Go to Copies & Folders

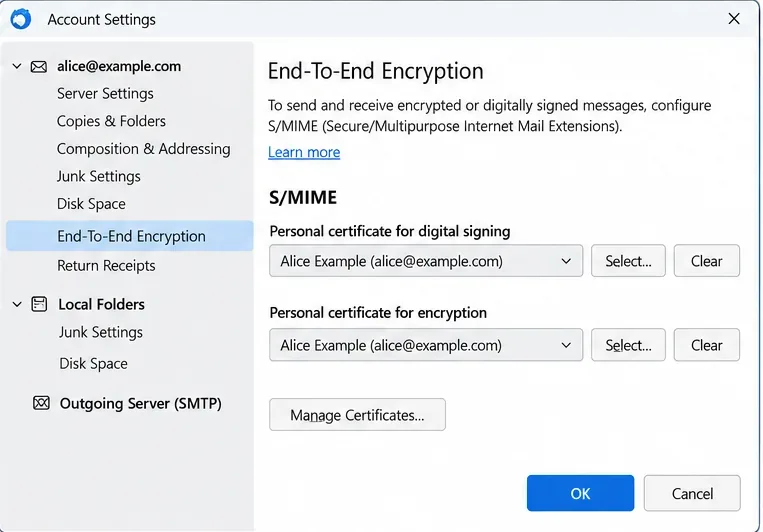(111, 121)
